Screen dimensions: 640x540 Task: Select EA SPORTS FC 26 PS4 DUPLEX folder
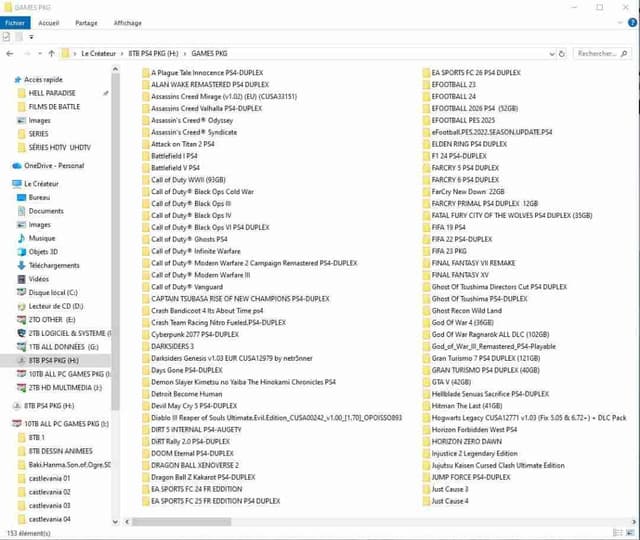(476, 73)
